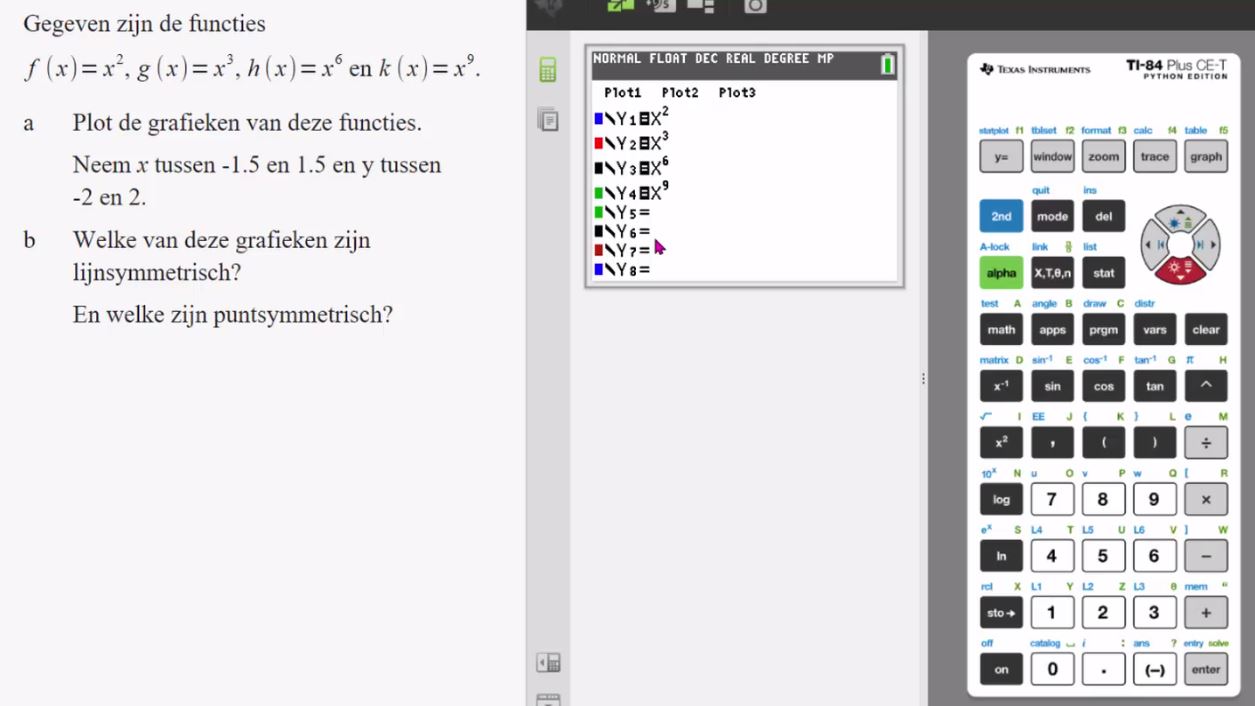
Task: Click the camera screenshot icon in toolbar
Action: click(x=755, y=6)
